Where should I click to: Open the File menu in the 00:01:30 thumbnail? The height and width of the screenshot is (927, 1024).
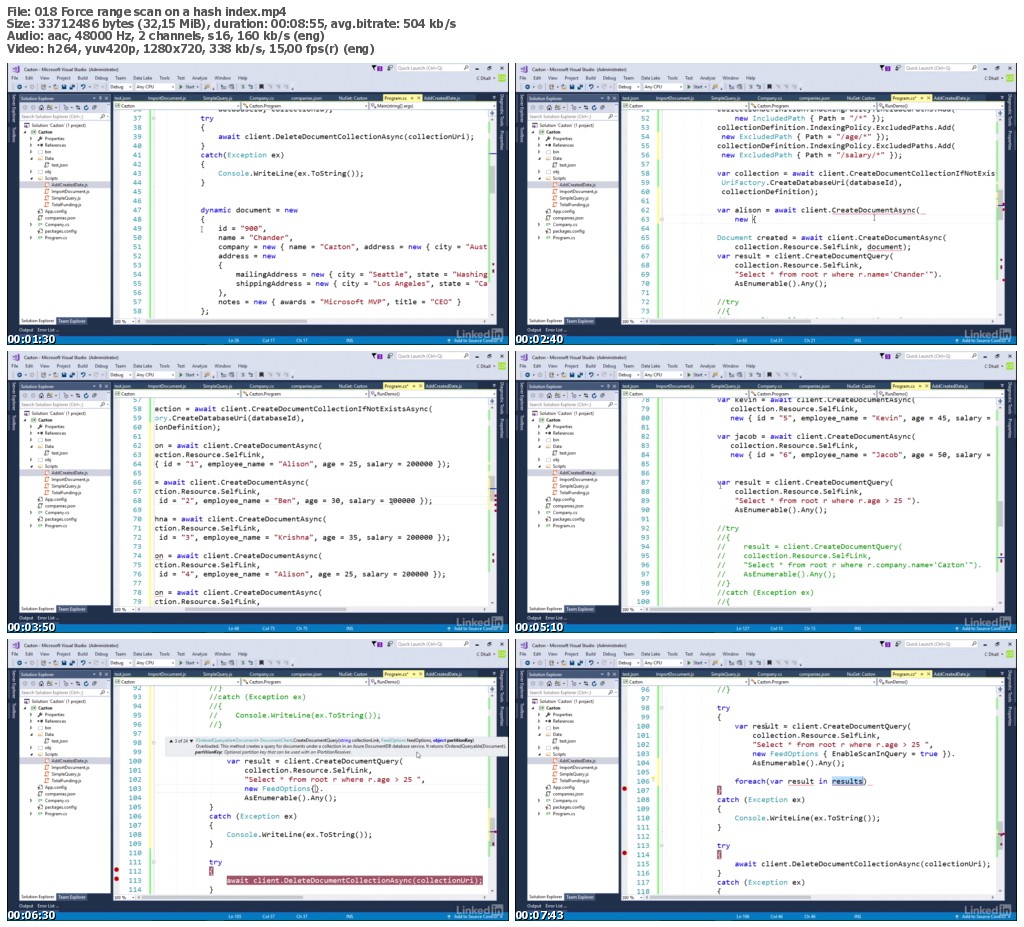14,78
